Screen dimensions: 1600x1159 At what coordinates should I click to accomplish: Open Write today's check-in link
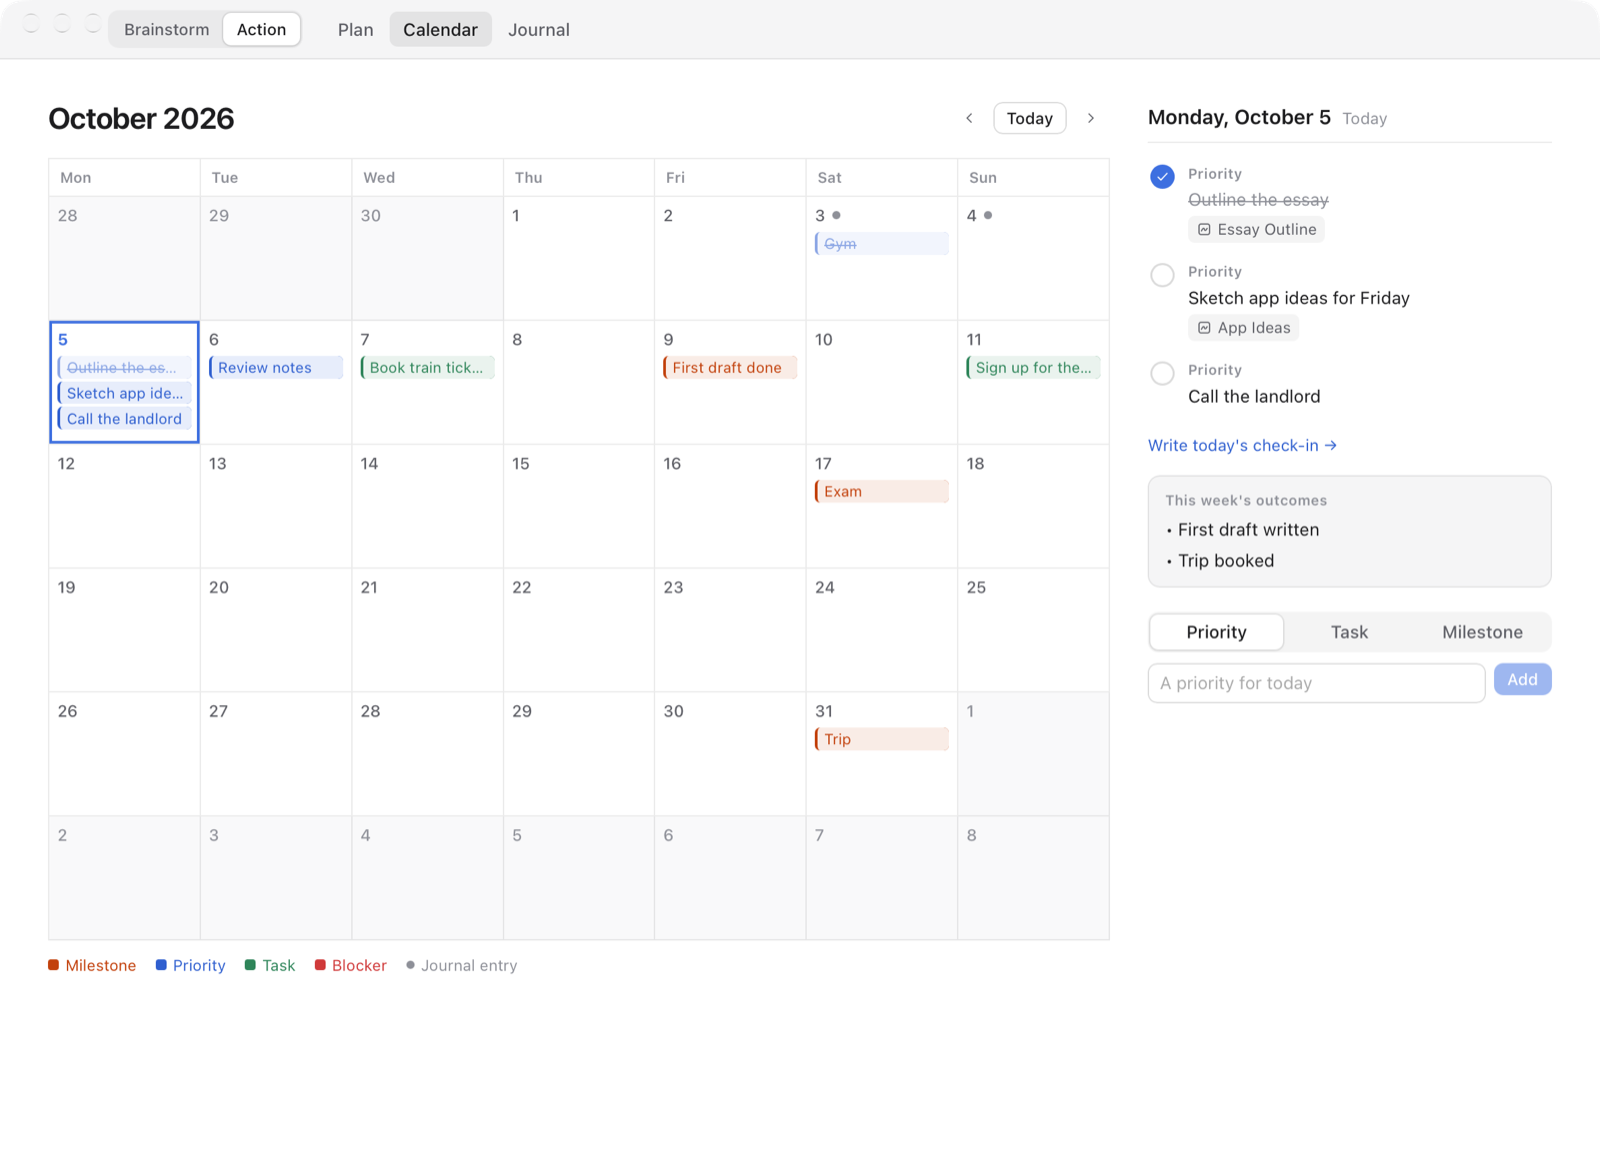[1242, 445]
